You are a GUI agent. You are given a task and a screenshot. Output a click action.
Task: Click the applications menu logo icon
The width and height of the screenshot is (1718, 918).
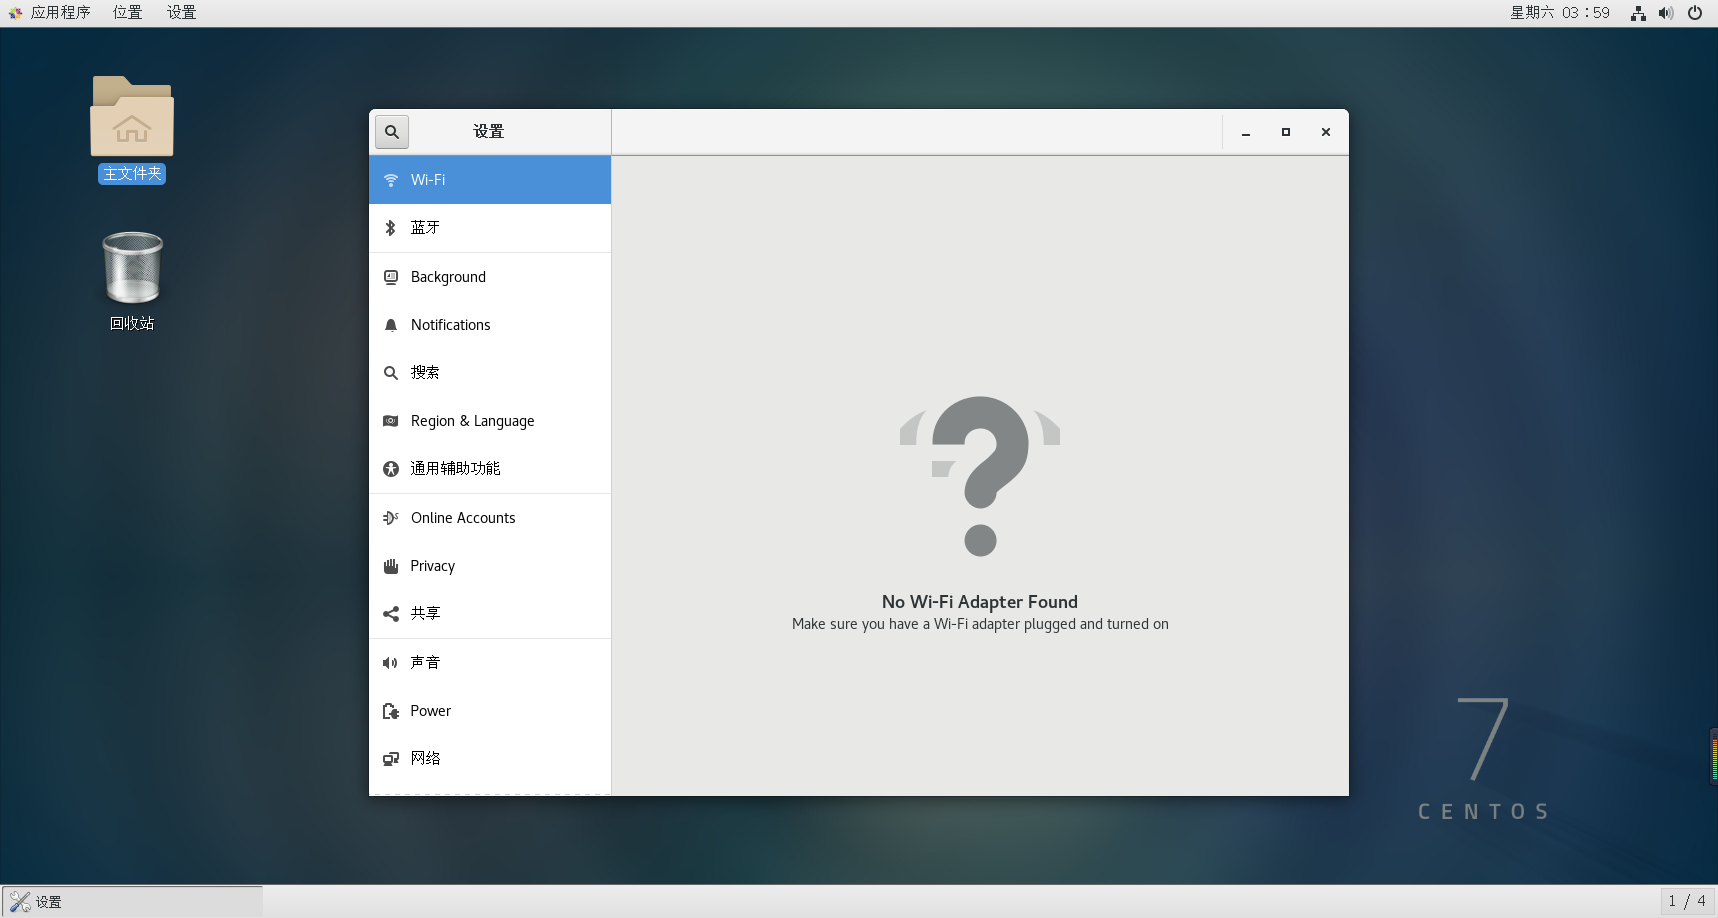pyautogui.click(x=15, y=13)
